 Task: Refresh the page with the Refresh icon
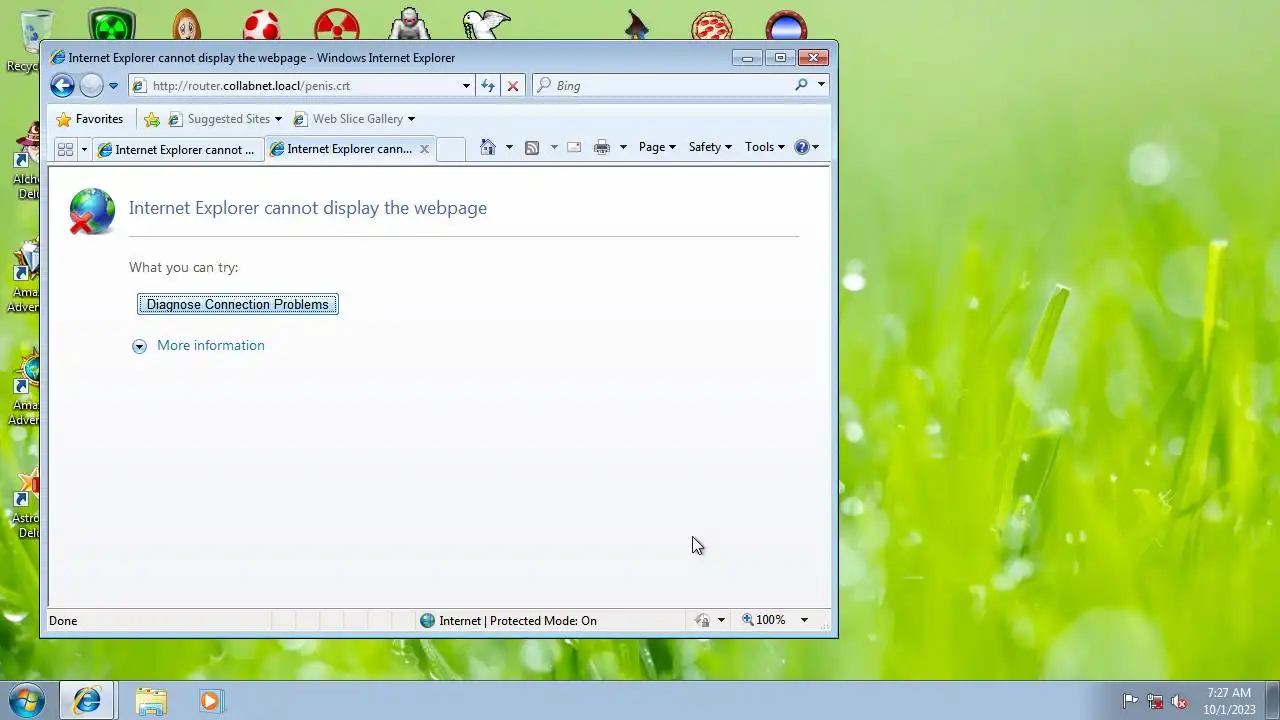coord(487,86)
